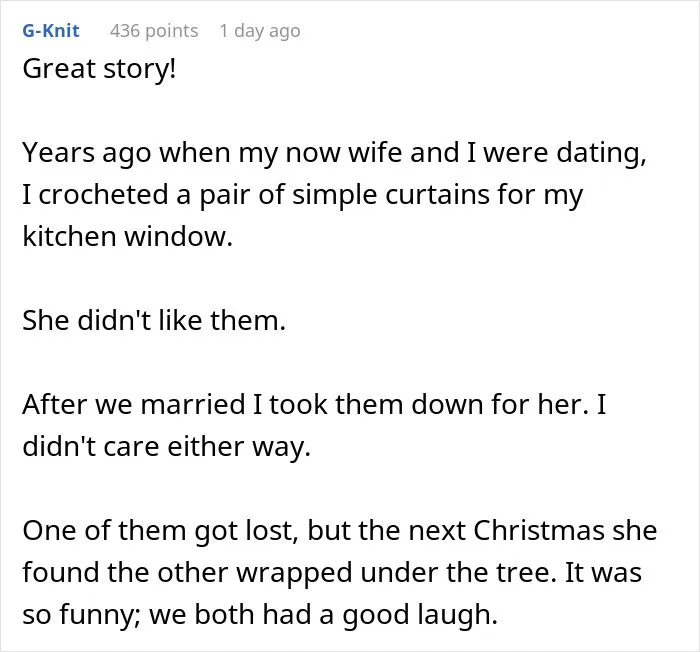Open the G-Knit user profile link
The height and width of the screenshot is (652, 700).
coord(51,31)
